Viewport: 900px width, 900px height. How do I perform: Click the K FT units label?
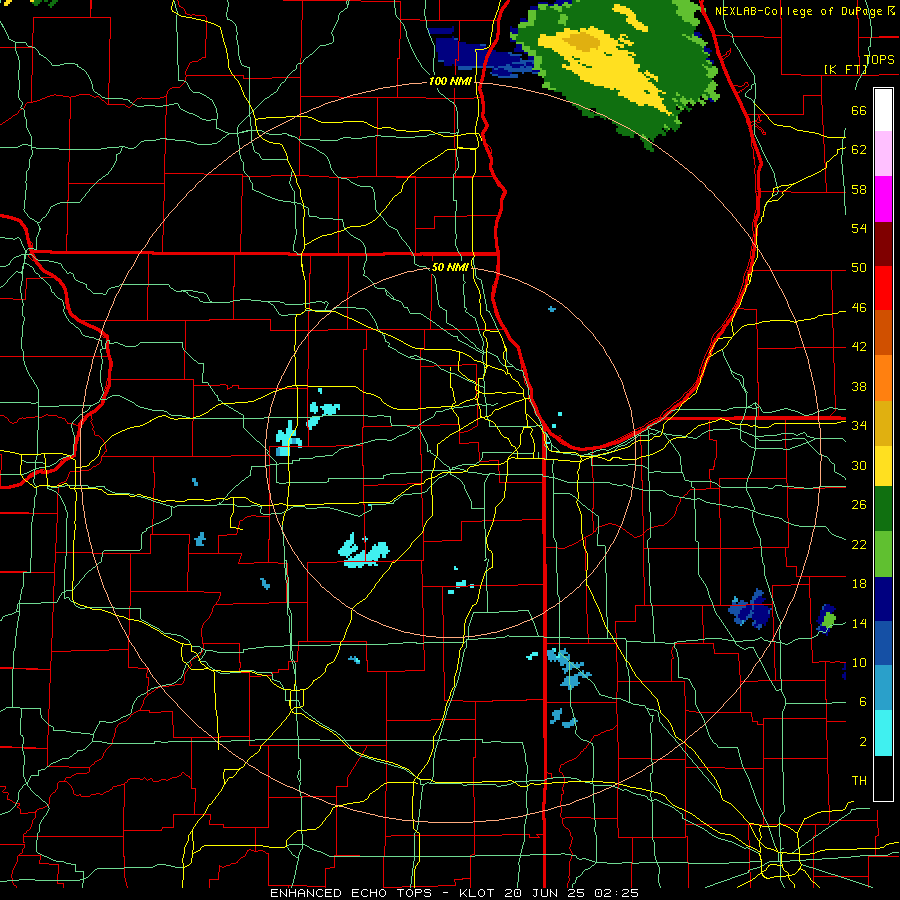pyautogui.click(x=845, y=69)
